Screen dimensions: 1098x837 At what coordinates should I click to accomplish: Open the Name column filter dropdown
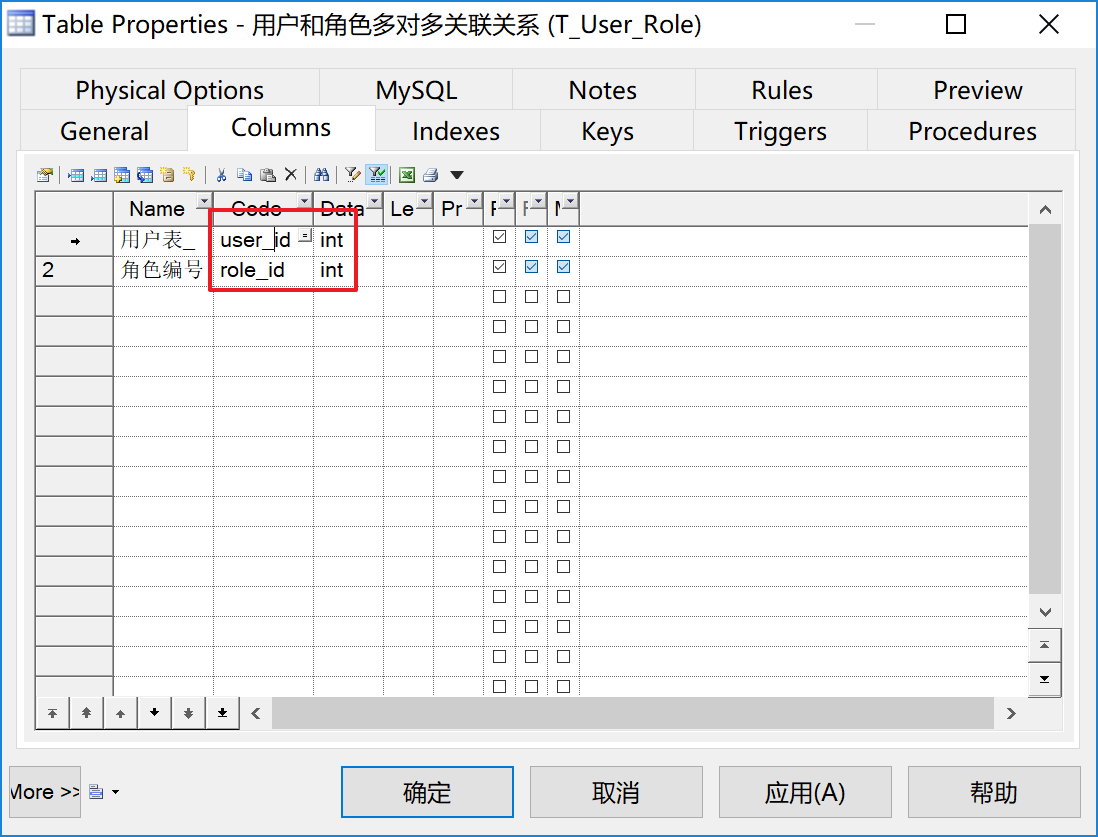pyautogui.click(x=204, y=202)
